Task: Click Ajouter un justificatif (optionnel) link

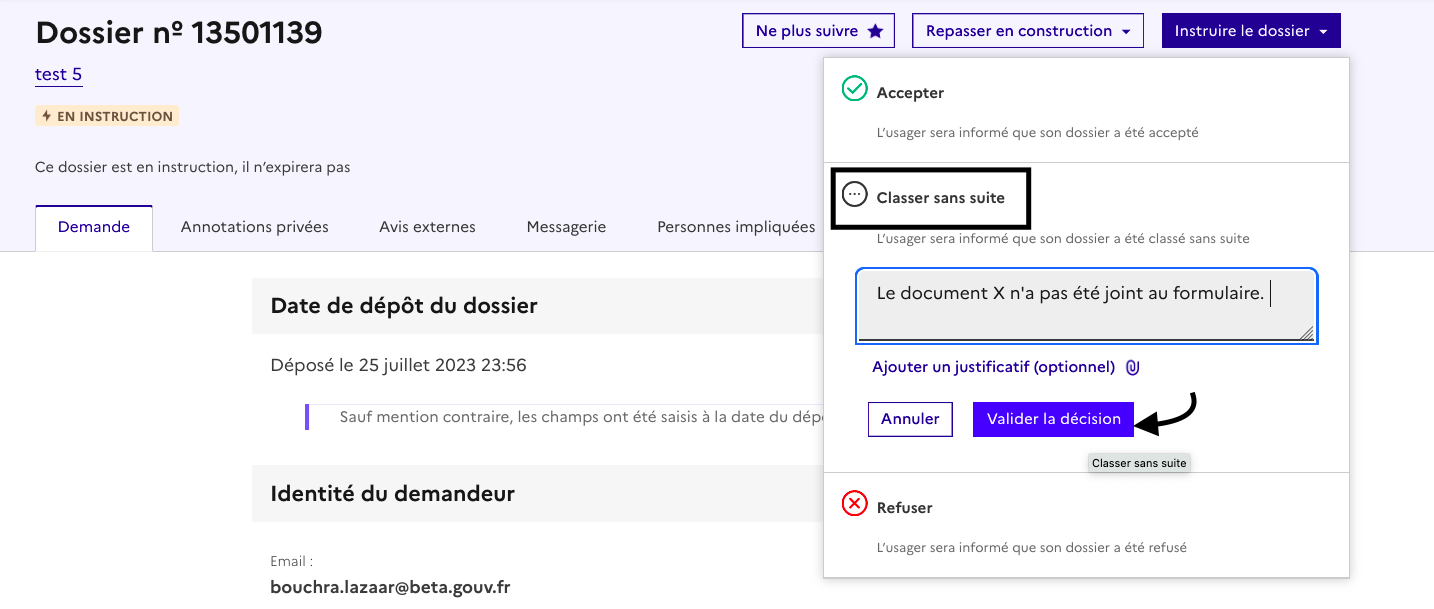Action: (993, 367)
